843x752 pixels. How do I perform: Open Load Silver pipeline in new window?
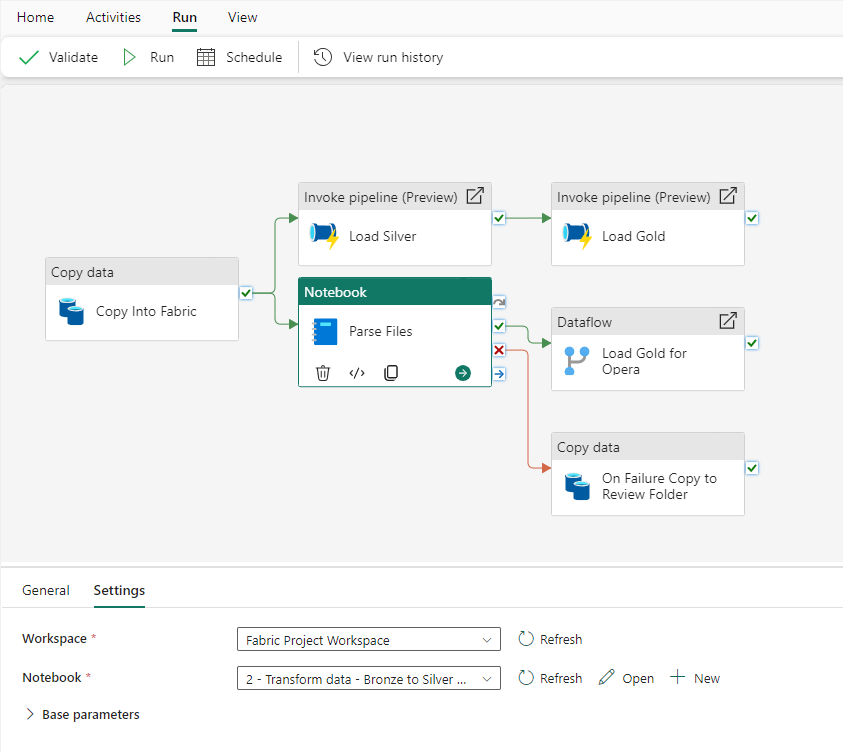click(476, 196)
